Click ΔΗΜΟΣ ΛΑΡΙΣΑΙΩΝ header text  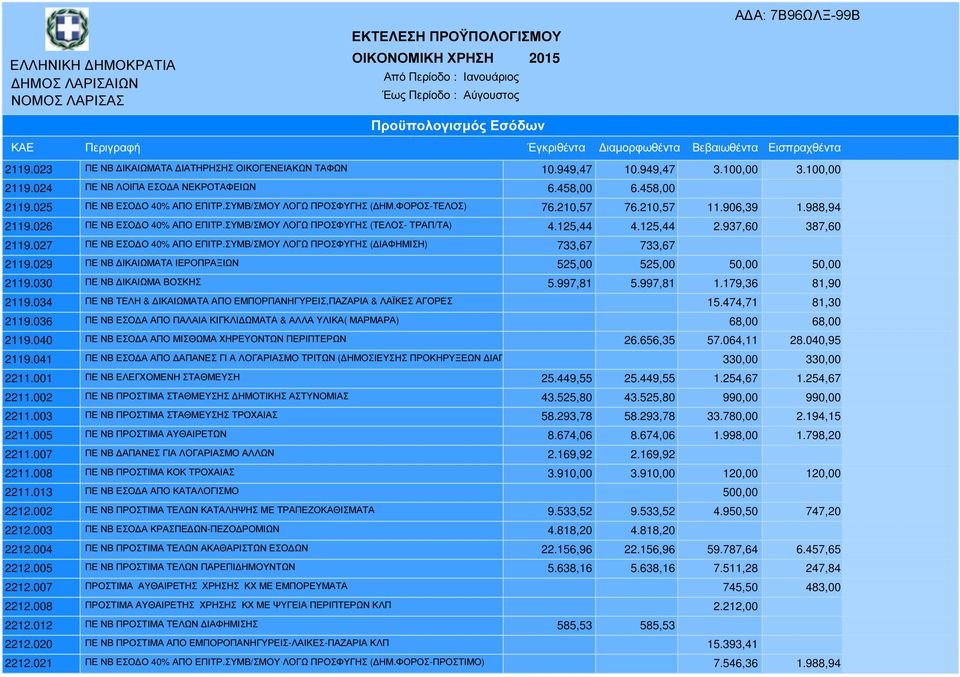pos(75,83)
